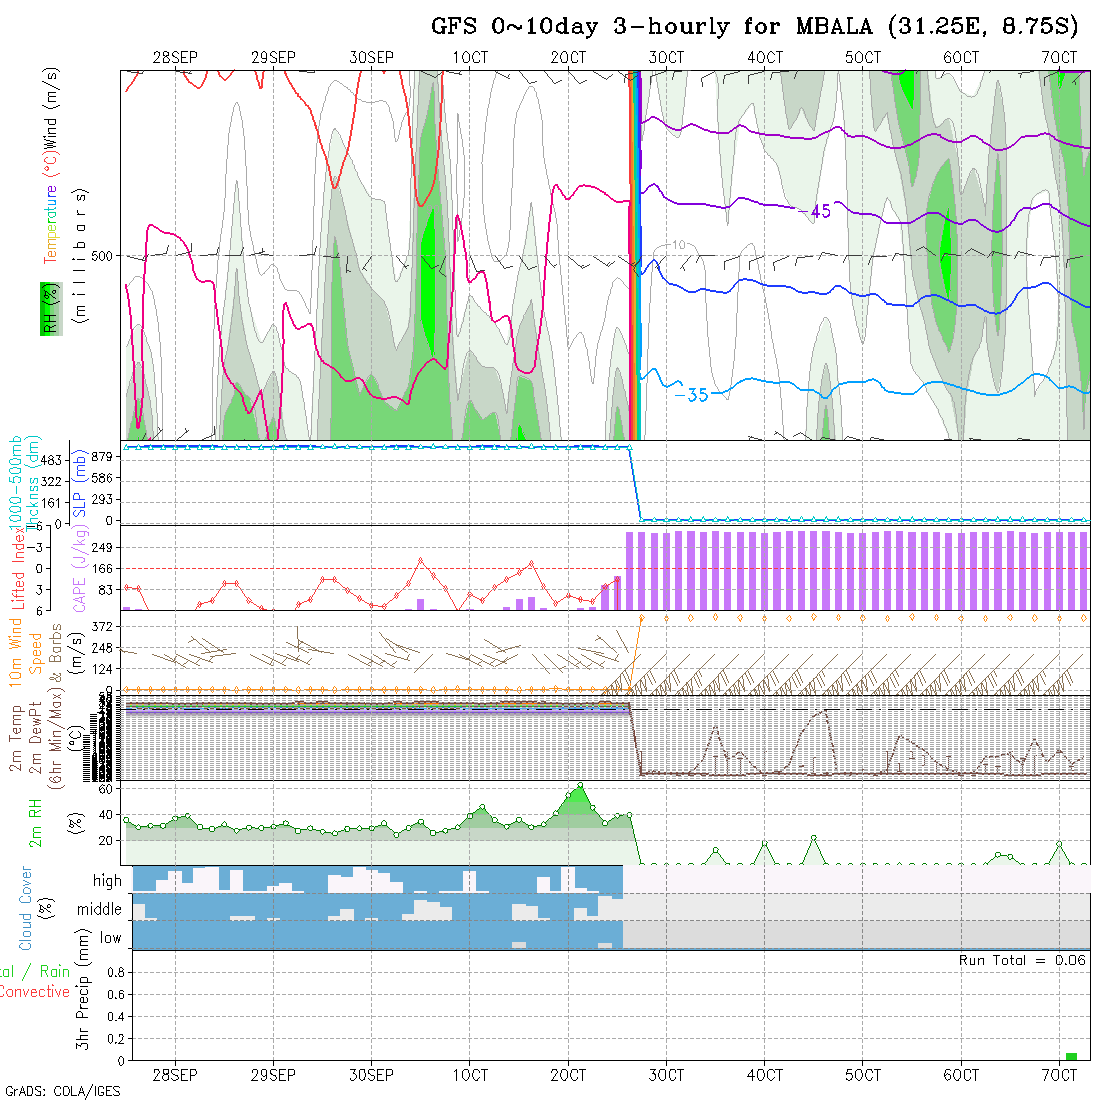Click the -35 temperature contour label
Viewport: 1100px width, 1100px height.
point(691,395)
